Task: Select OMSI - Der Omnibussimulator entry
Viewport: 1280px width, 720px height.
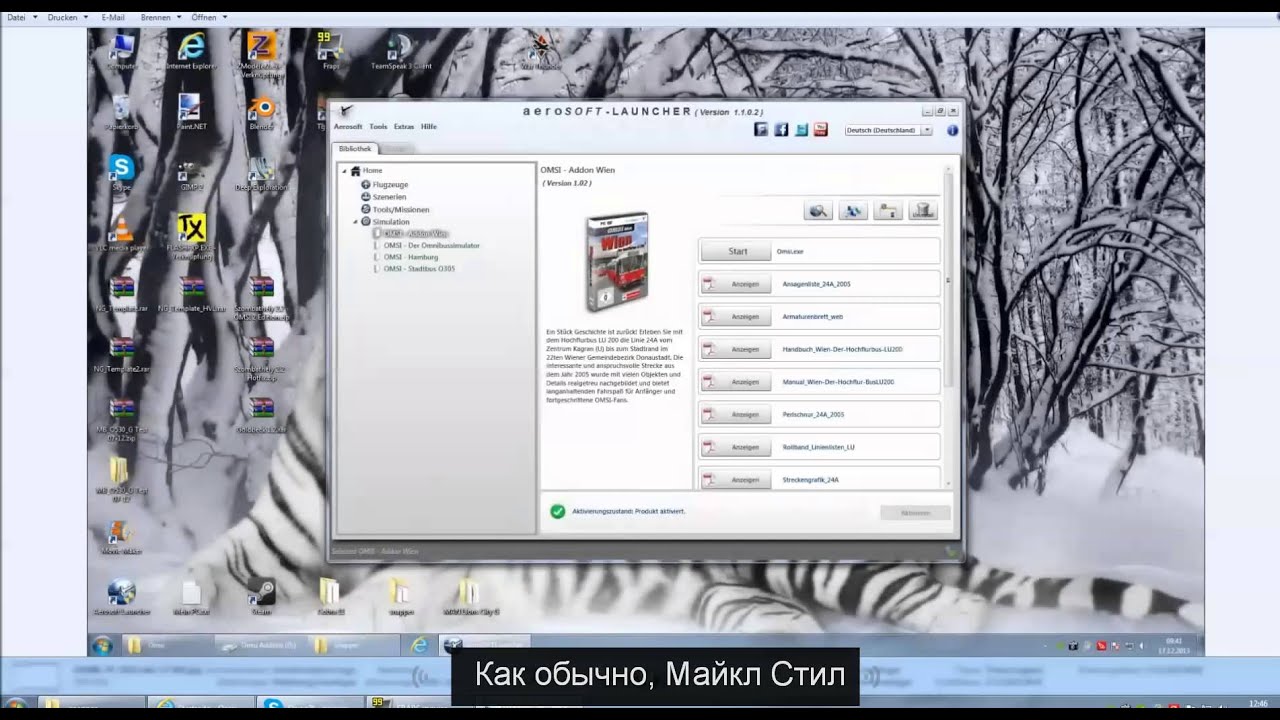Action: [432, 245]
